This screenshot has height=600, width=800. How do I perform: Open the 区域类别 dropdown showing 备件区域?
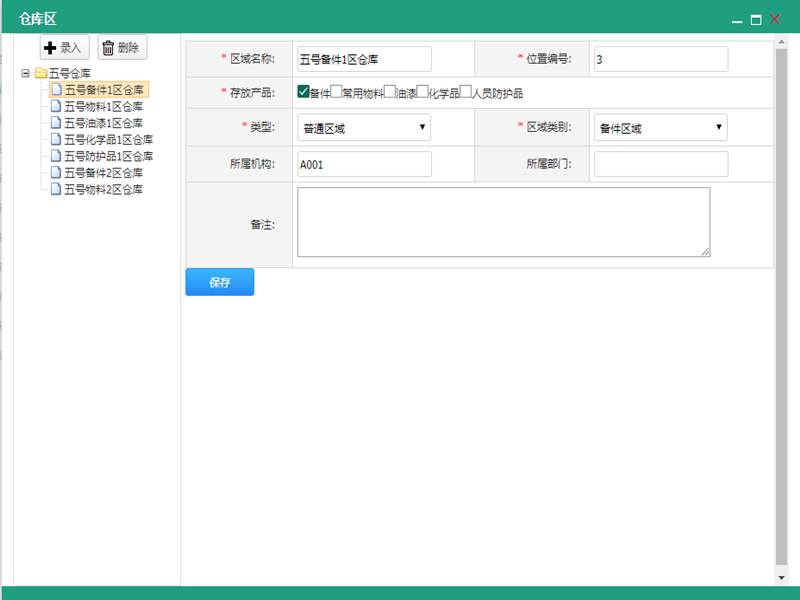660,128
